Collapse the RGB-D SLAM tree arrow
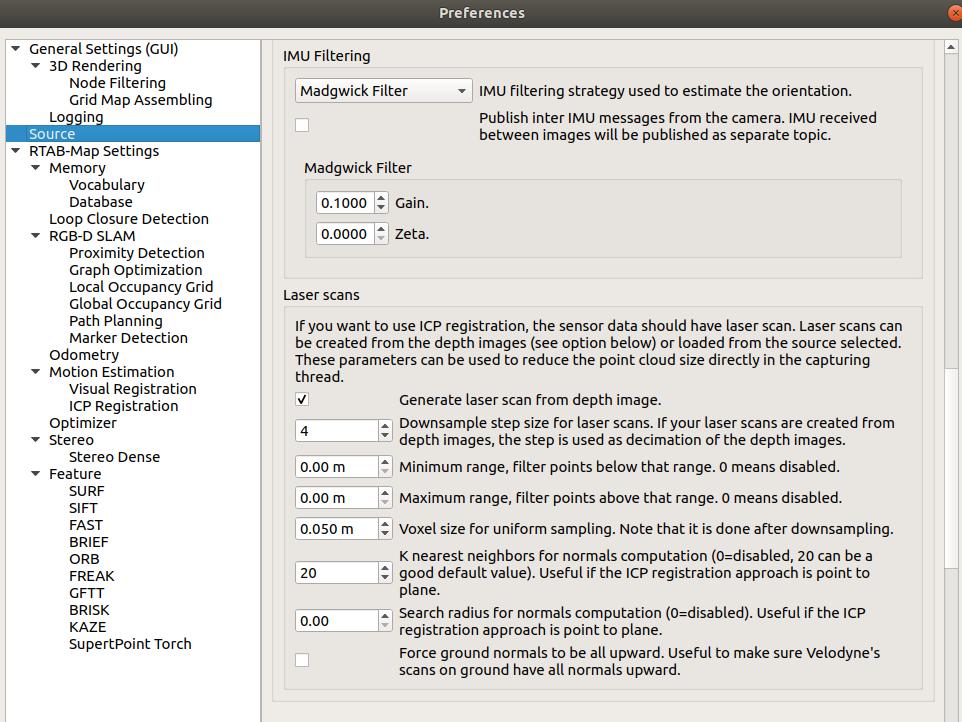Screen dimensions: 962x722 36,236
